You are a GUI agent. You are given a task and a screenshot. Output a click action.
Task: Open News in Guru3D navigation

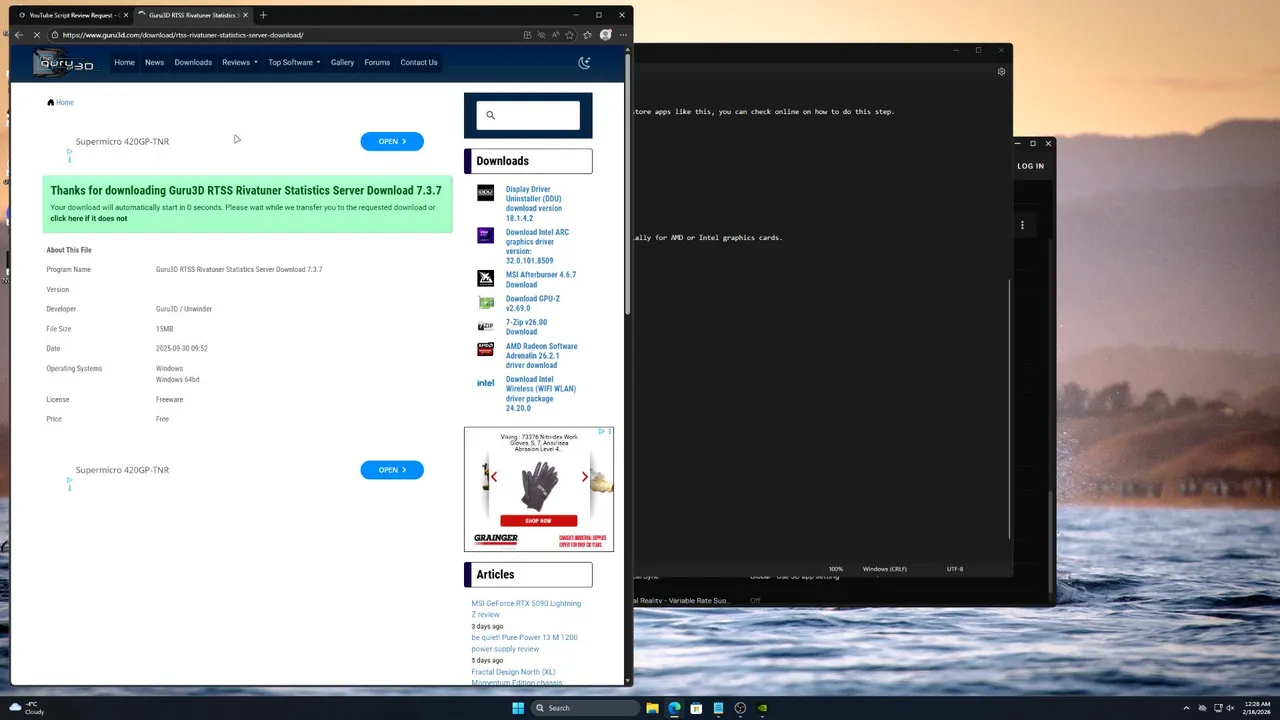154,62
